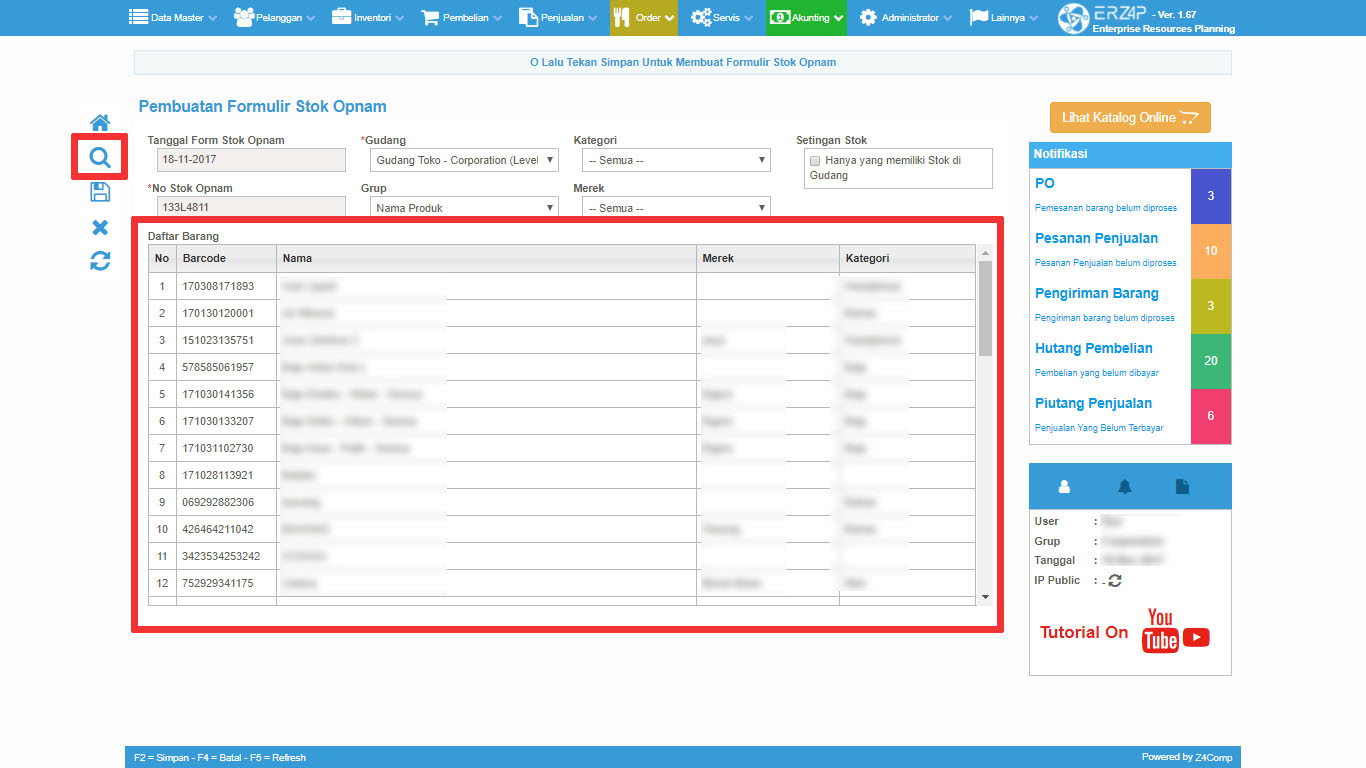The height and width of the screenshot is (768, 1366).
Task: Open the Penjualan menu
Action: (558, 18)
